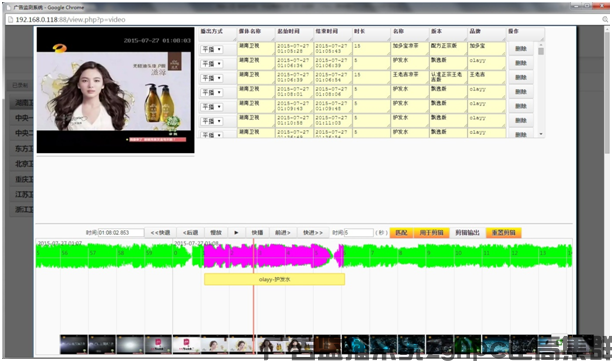Click the 前进> step forward button
This screenshot has height=361, width=612.
[x=283, y=233]
